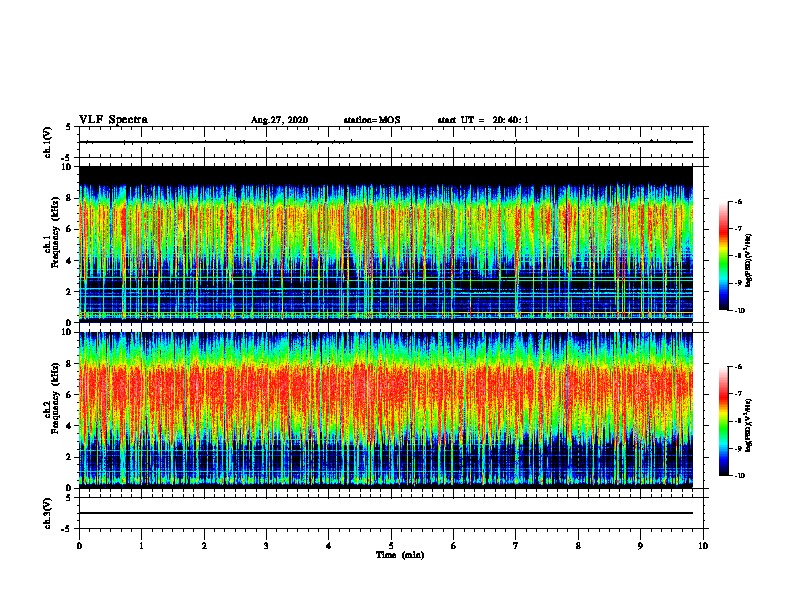Viewport: 792px width, 612px height.
Task: Click the ch.2 frequency tick label "8"
Action: pos(69,364)
